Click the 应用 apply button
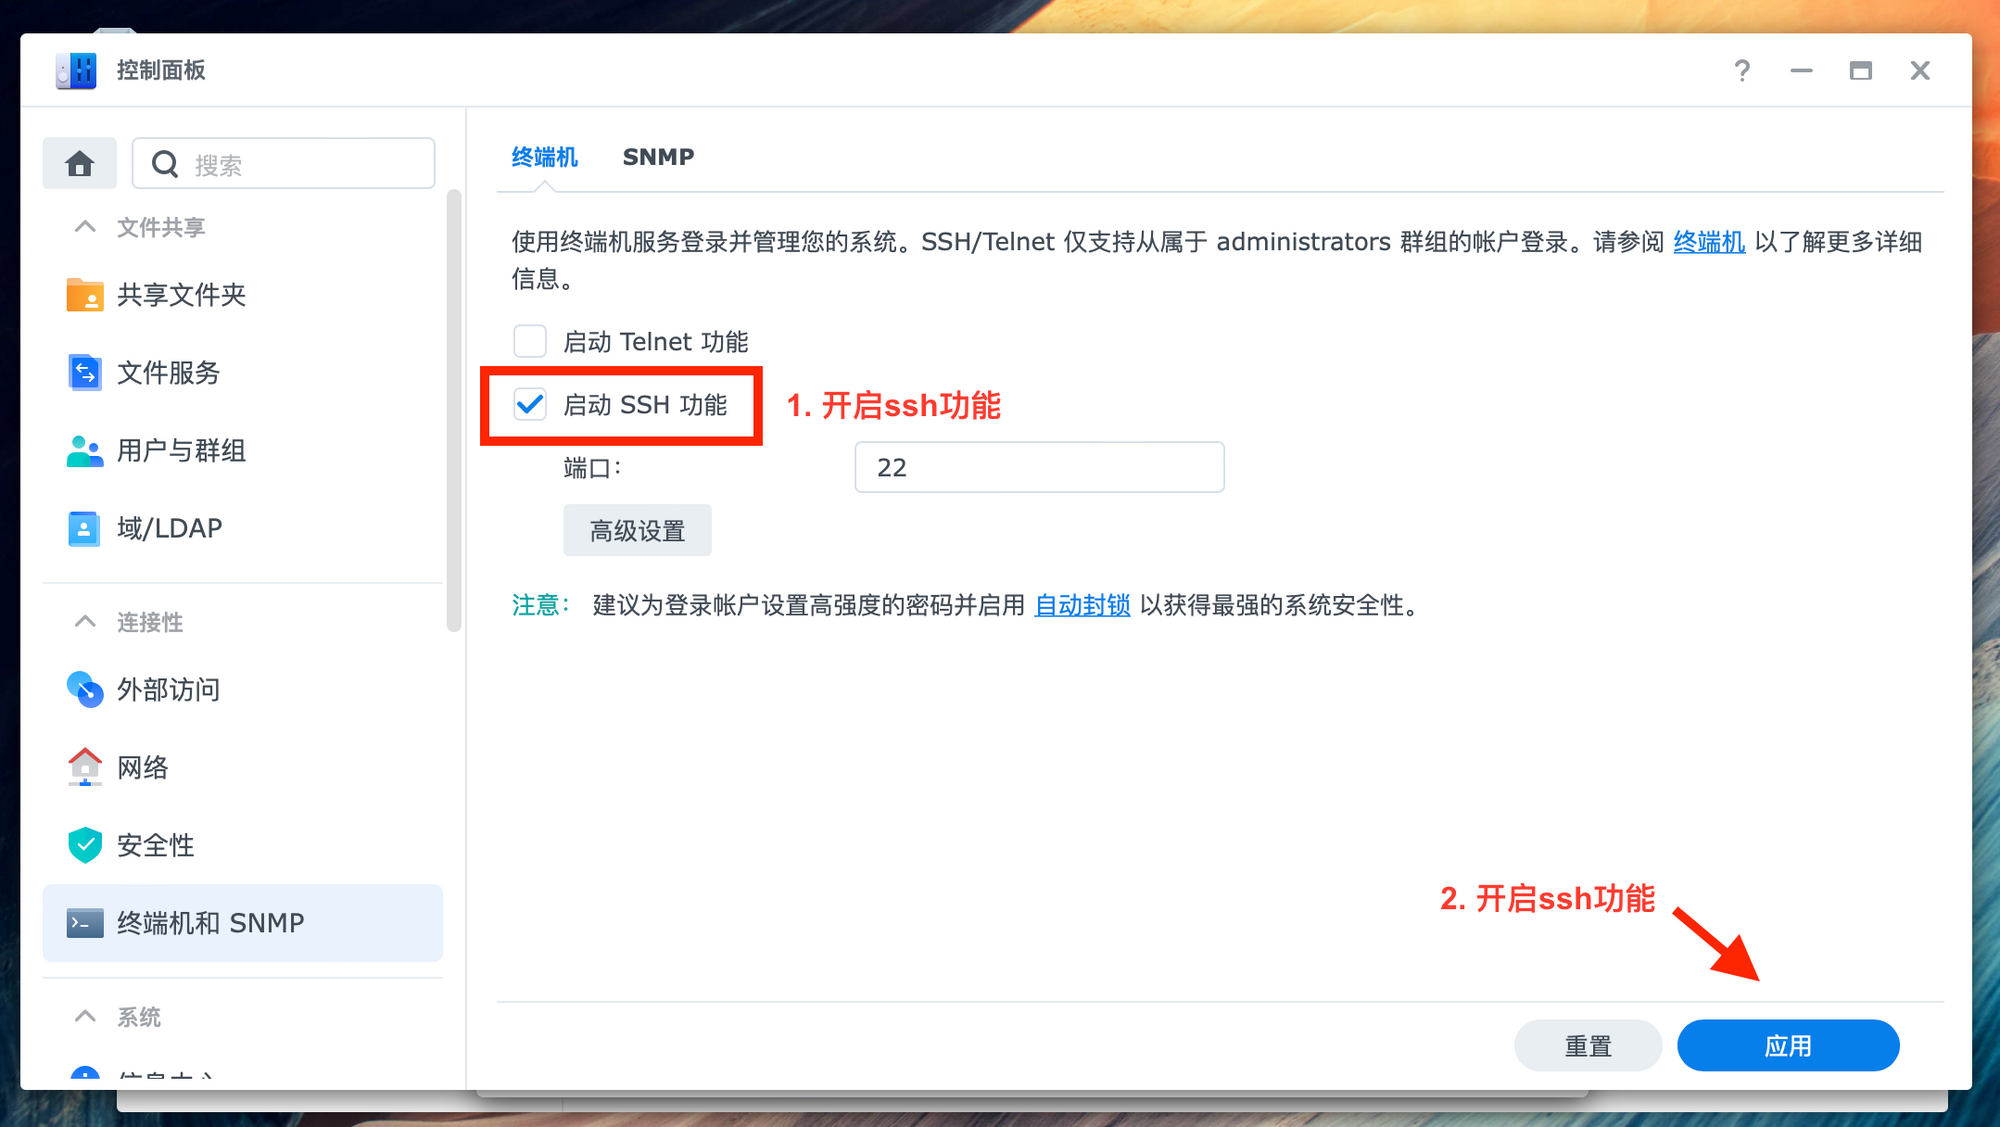This screenshot has height=1127, width=2000. pos(1788,1045)
